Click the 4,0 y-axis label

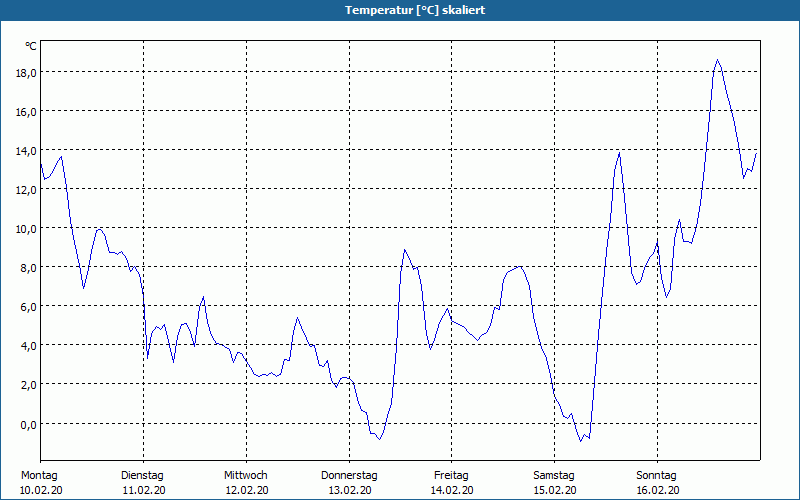coord(28,346)
